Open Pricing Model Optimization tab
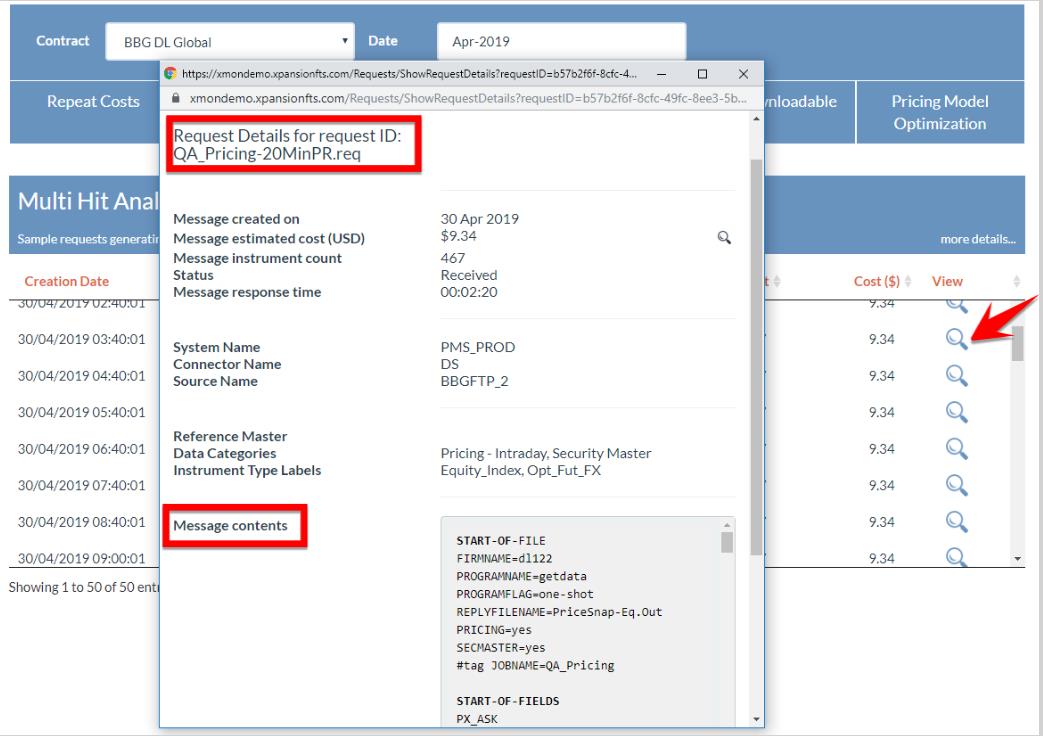 click(939, 113)
